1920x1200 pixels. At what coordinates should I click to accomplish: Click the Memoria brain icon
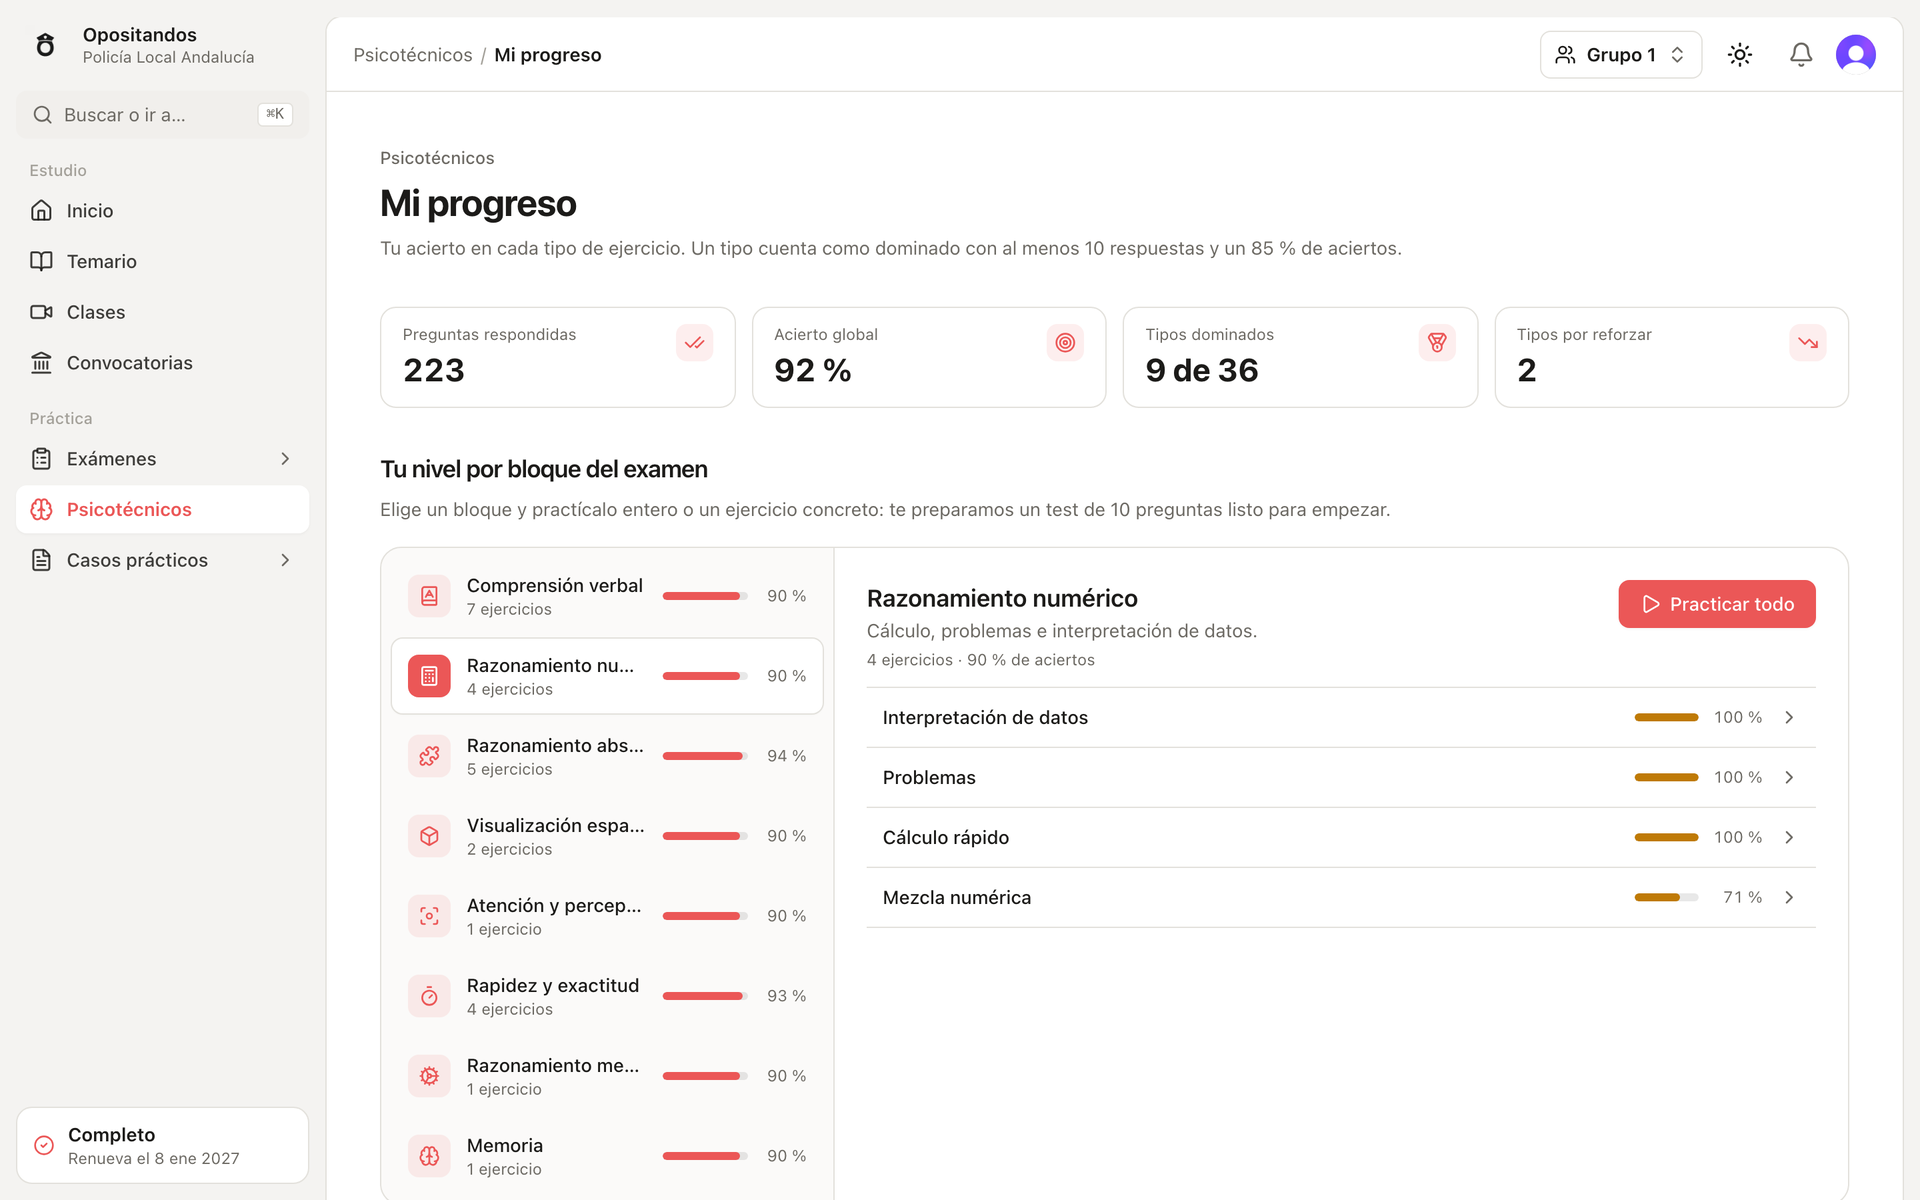click(429, 1156)
